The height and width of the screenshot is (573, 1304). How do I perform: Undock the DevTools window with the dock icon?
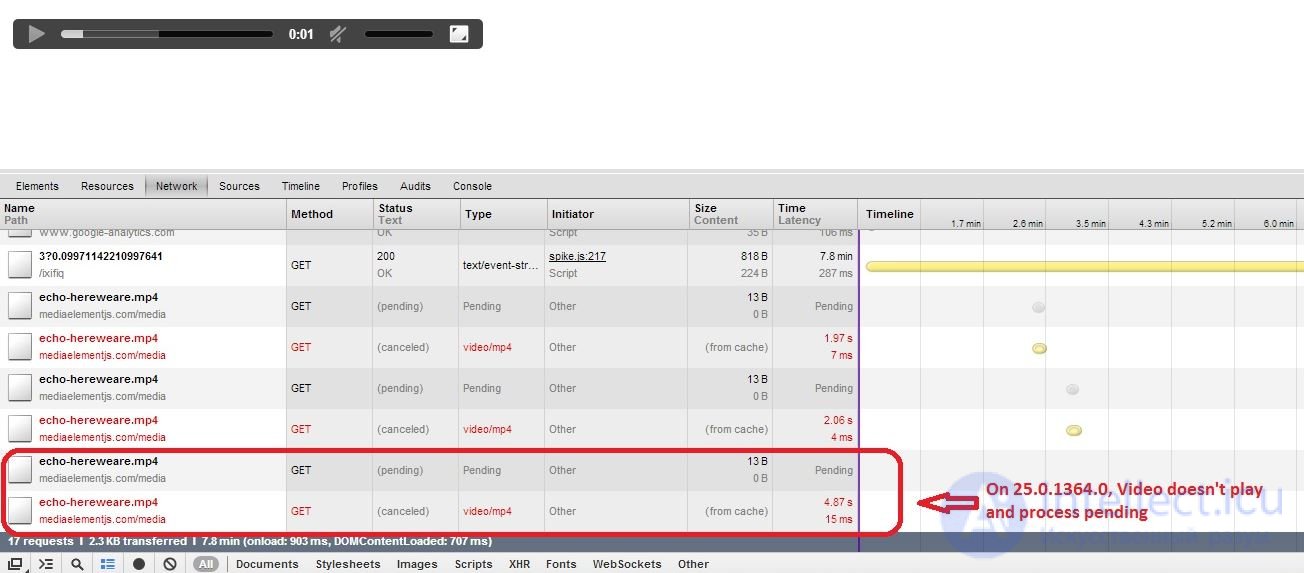(15, 564)
